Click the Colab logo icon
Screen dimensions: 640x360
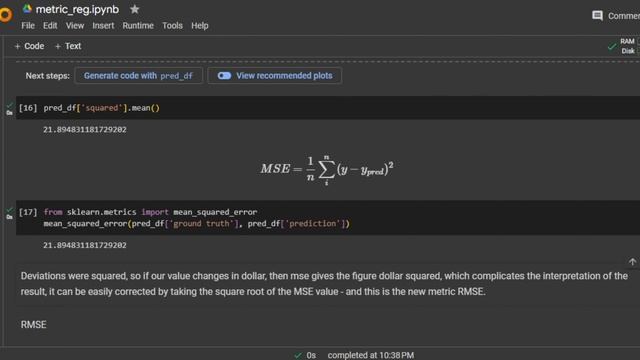(x=5, y=15)
